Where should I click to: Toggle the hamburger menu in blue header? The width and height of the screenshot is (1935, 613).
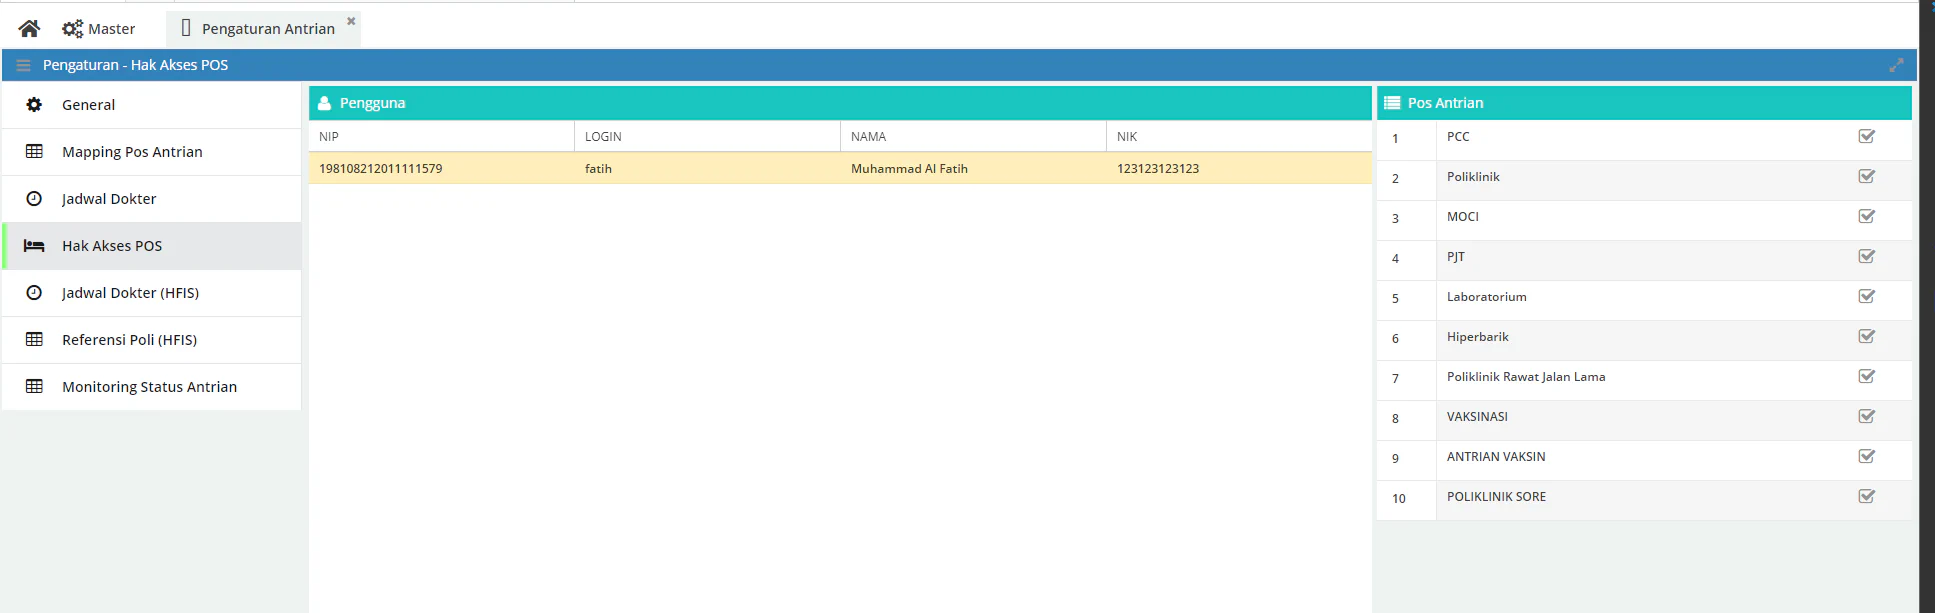[24, 65]
